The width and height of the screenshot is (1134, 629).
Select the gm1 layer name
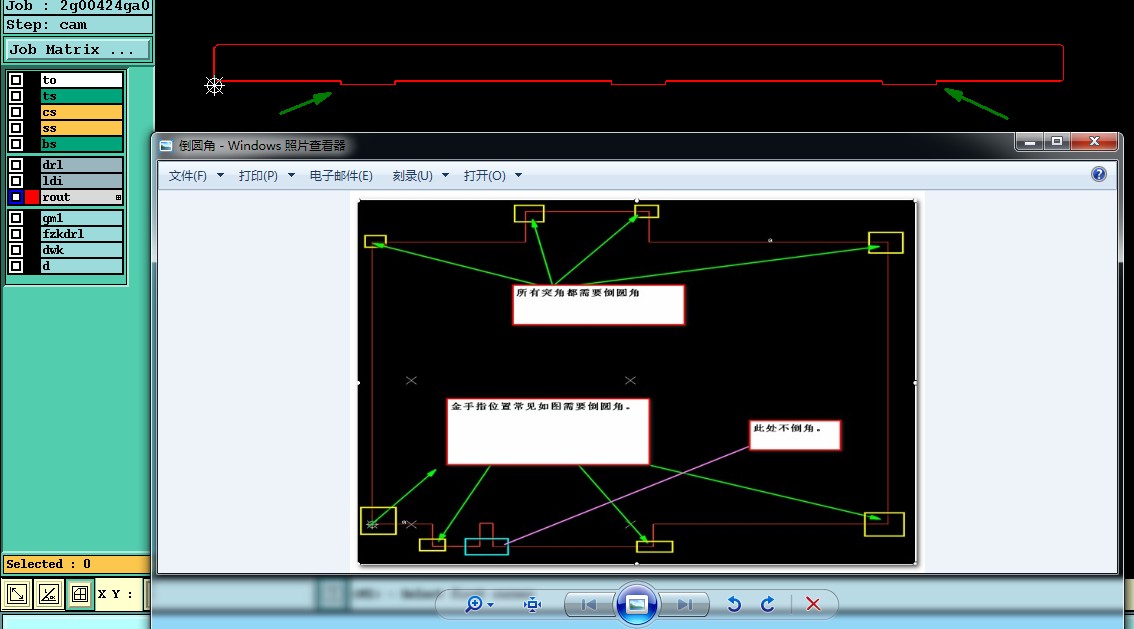[82, 218]
